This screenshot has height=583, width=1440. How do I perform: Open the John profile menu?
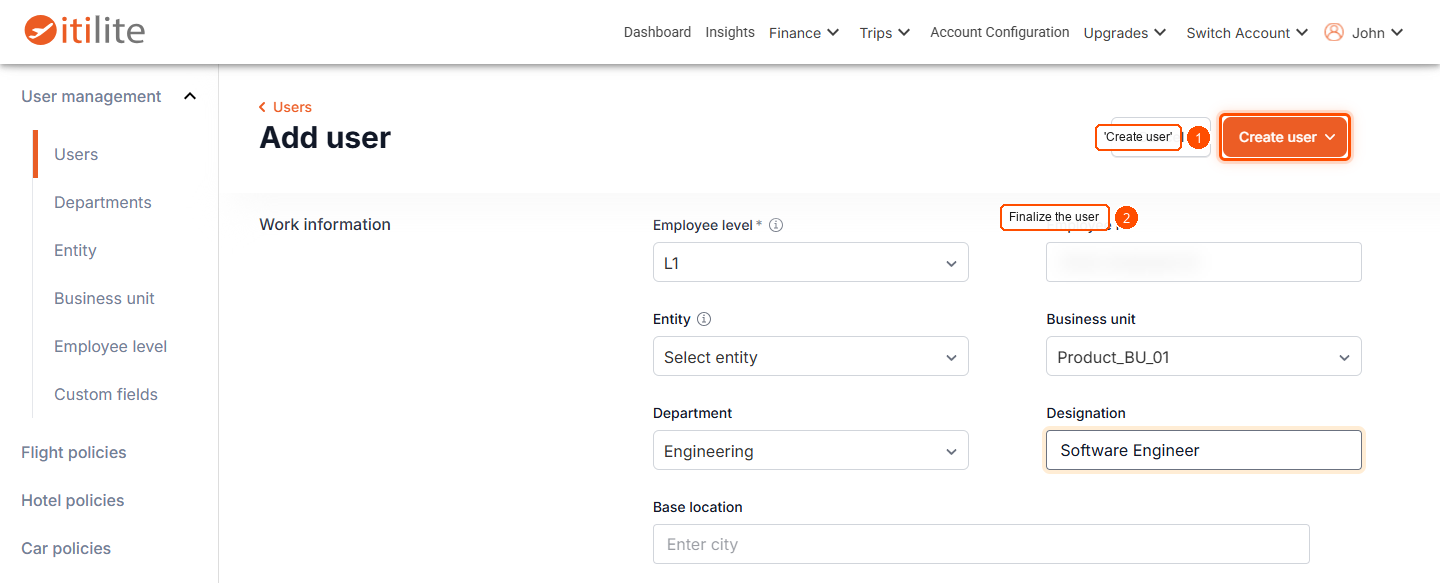pos(1377,32)
